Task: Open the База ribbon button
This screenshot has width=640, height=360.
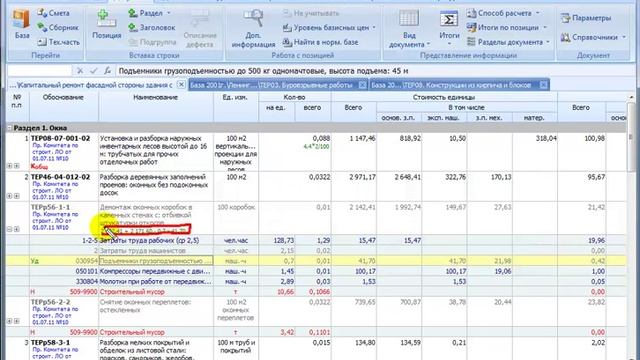Action: 22,24
